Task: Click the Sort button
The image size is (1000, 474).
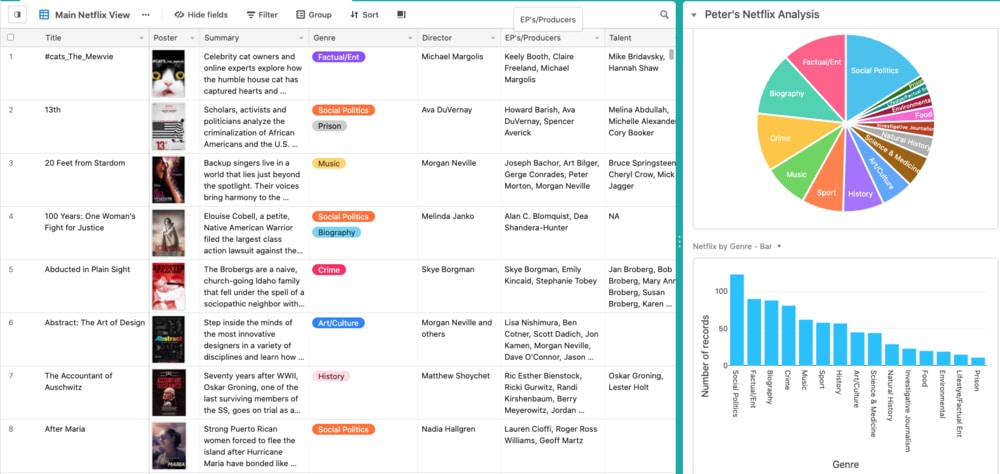Action: tap(364, 15)
